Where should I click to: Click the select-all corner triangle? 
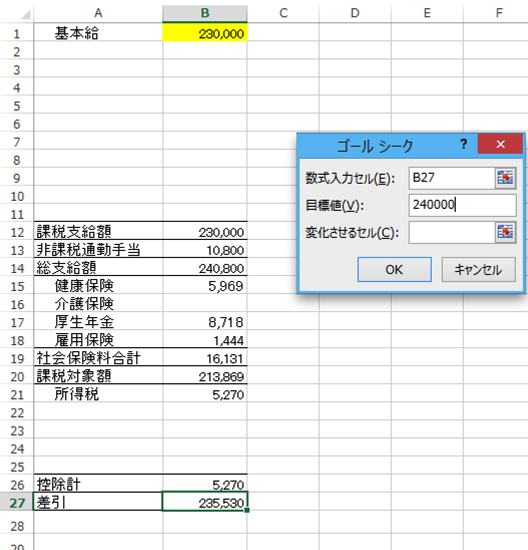point(25,14)
